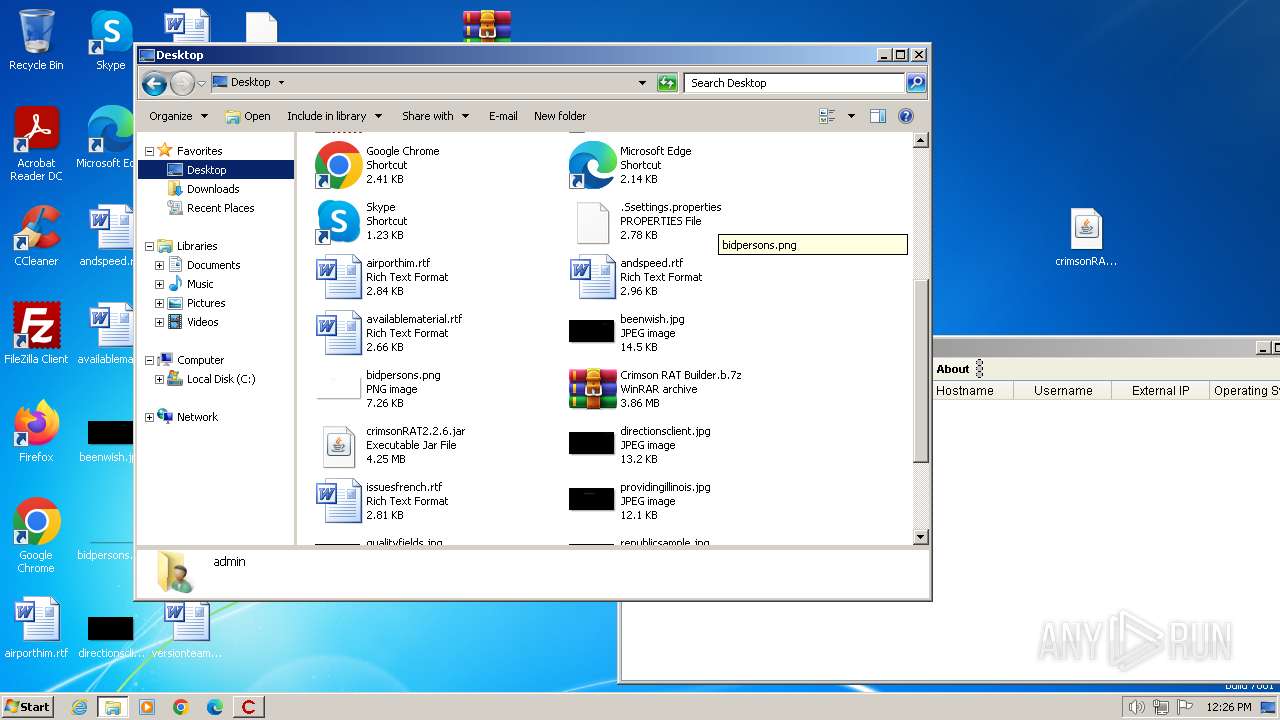Click the Search Desktop input field
The image size is (1280, 720).
point(795,83)
